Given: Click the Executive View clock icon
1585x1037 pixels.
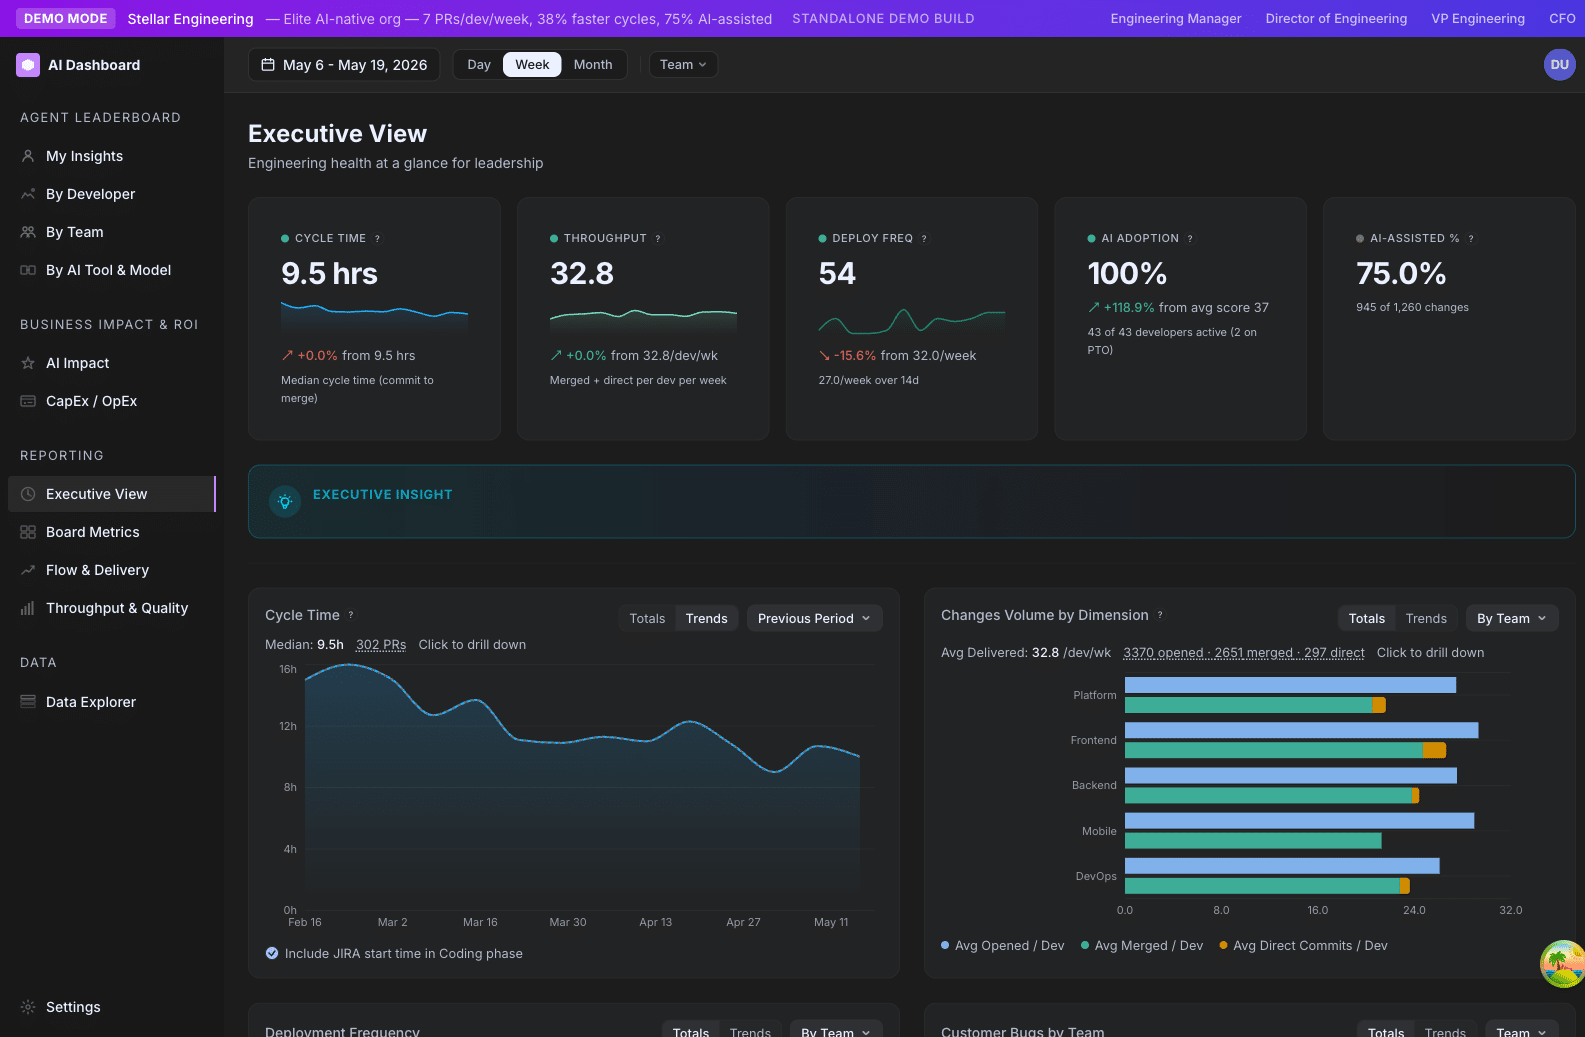Looking at the screenshot, I should [x=28, y=494].
